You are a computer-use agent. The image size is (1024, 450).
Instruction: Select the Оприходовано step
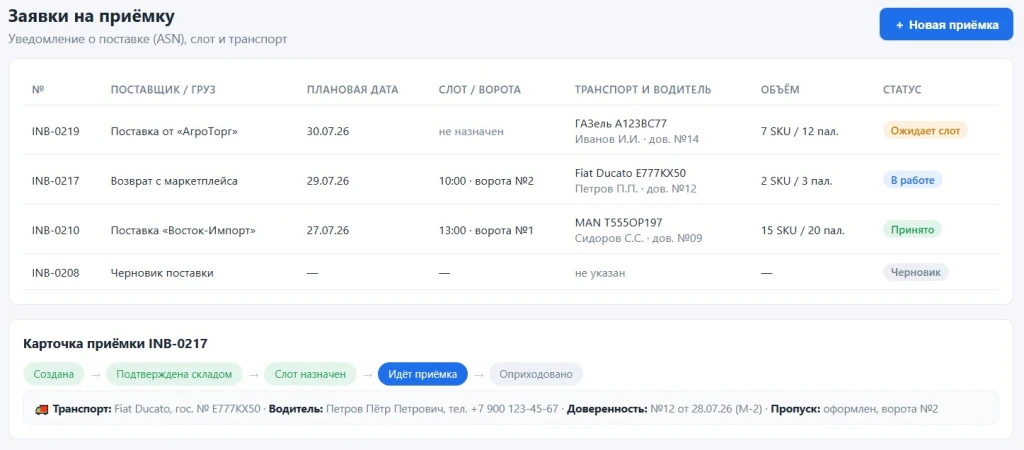pos(536,374)
